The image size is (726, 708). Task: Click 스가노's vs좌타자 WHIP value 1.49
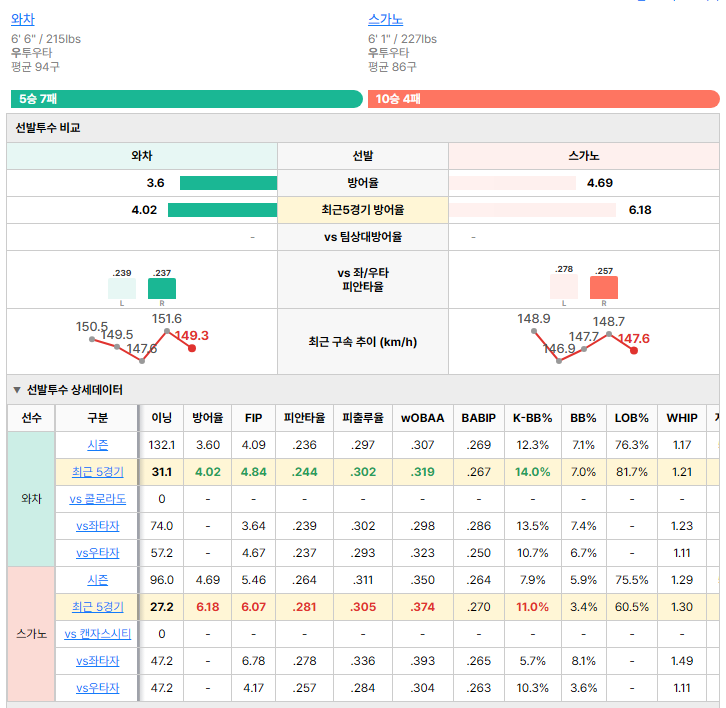(682, 661)
